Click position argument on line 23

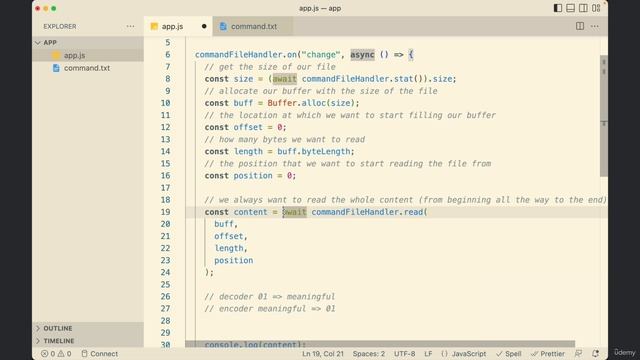(x=233, y=260)
